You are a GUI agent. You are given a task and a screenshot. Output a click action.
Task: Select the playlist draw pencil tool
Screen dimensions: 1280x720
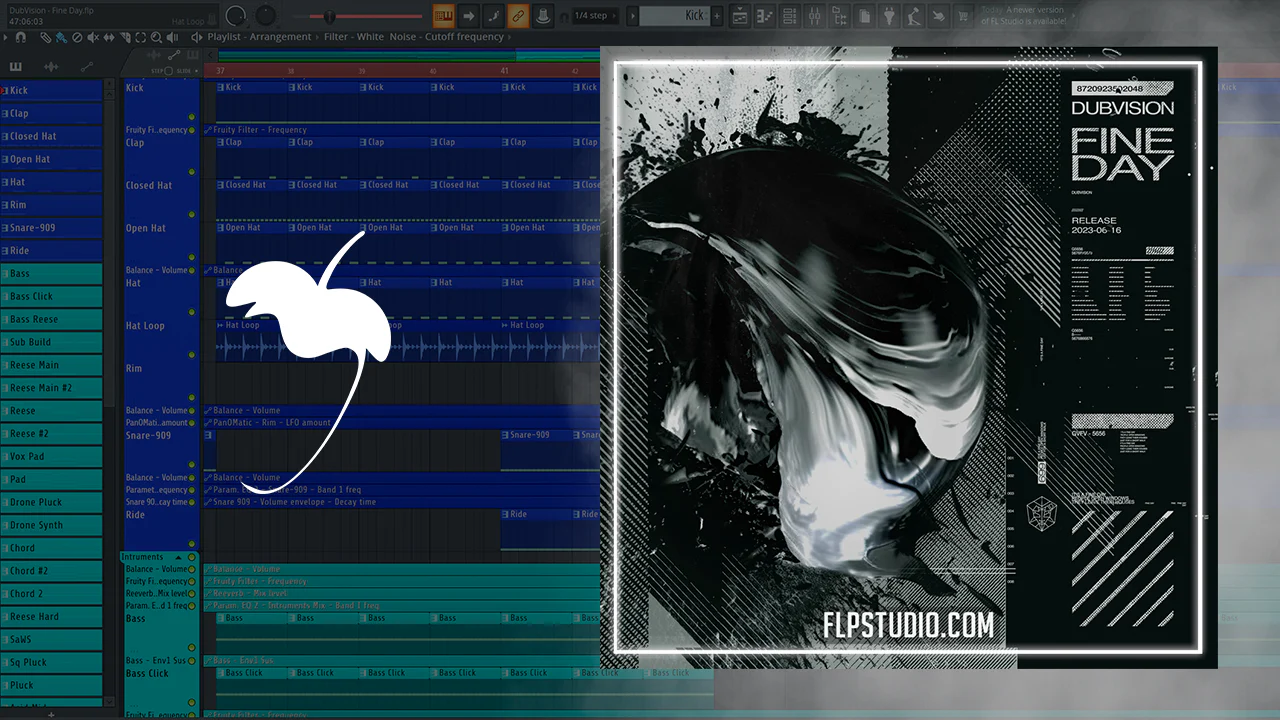[x=46, y=37]
